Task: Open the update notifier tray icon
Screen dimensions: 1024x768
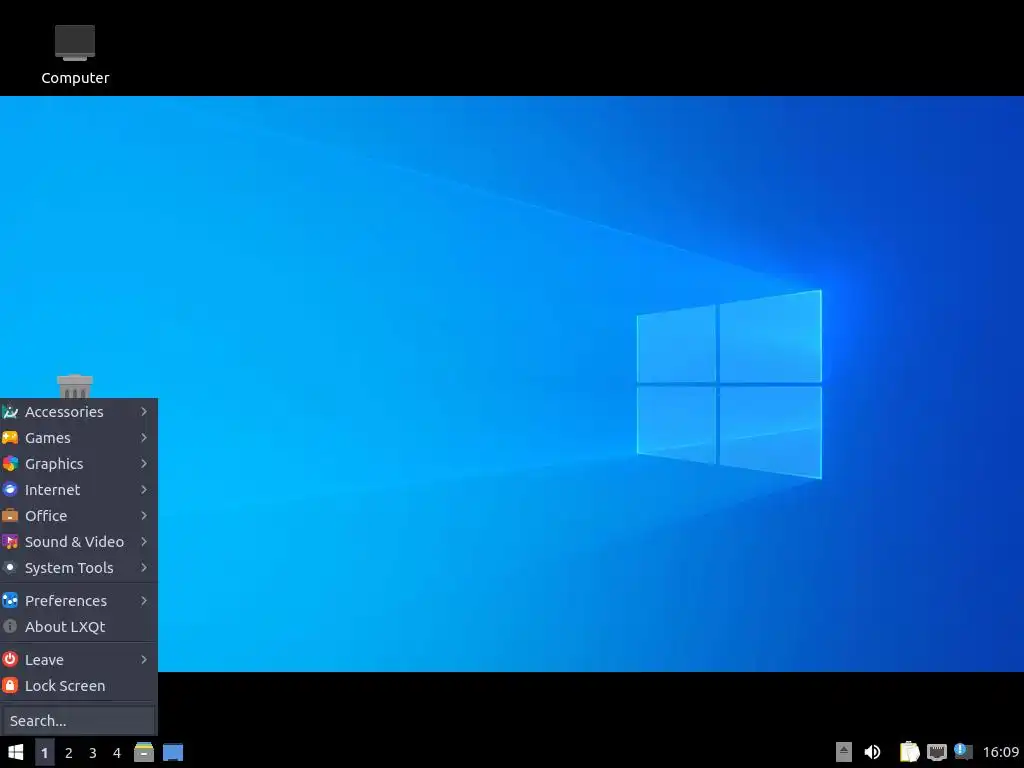Action: pyautogui.click(x=963, y=752)
